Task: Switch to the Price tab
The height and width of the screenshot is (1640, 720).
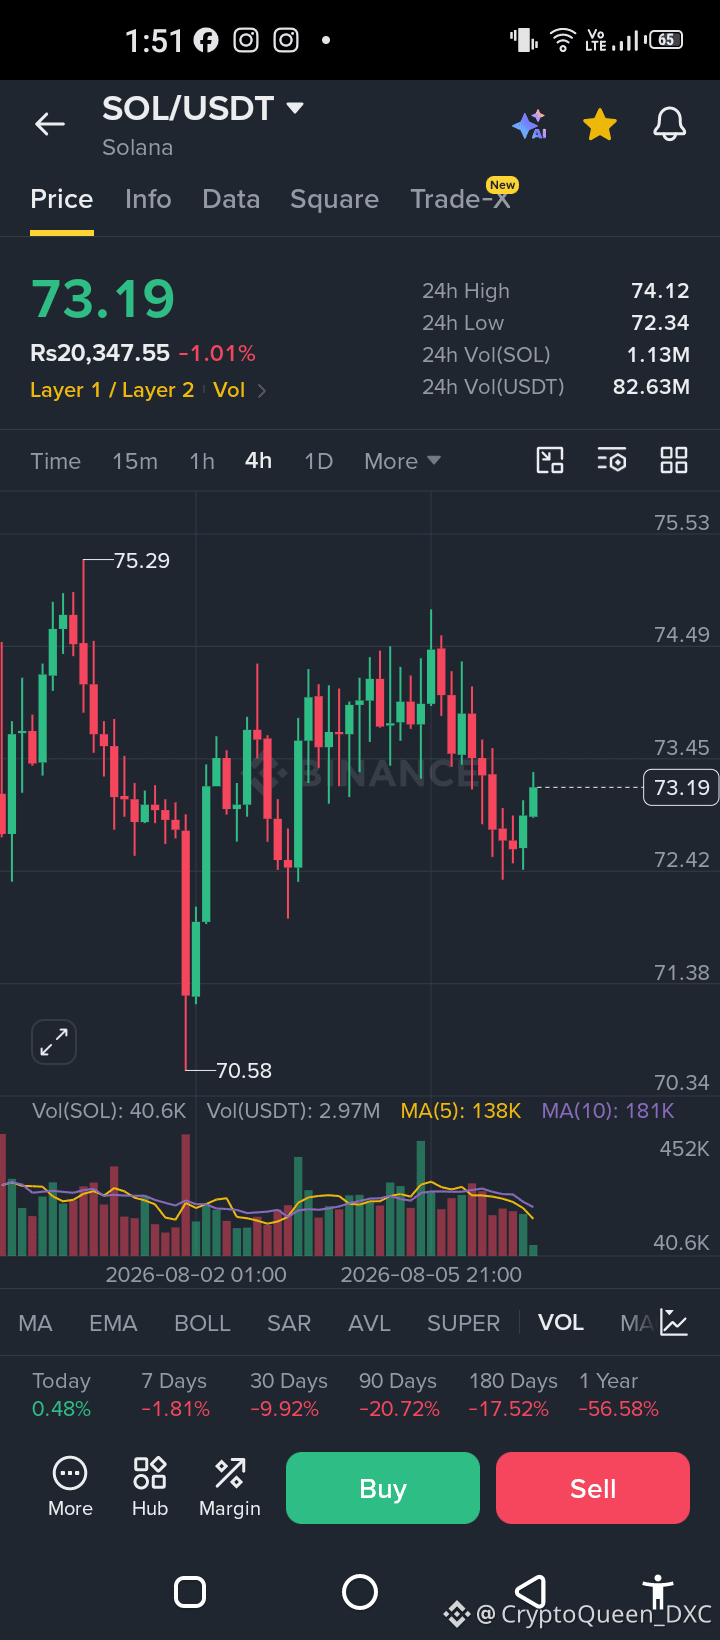Action: click(x=62, y=199)
